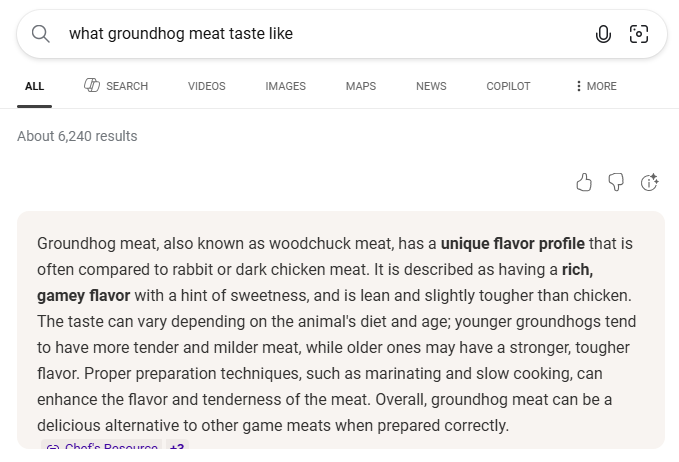The height and width of the screenshot is (462, 679).
Task: Click the search query input field
Action: [320, 34]
